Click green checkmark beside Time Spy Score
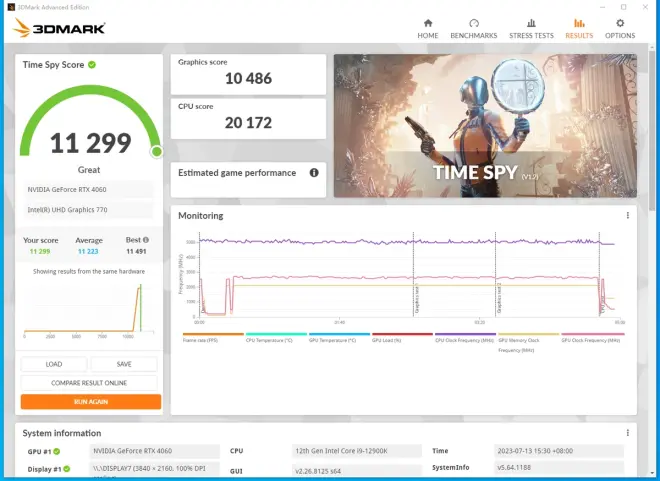This screenshot has height=481, width=660. point(92,65)
